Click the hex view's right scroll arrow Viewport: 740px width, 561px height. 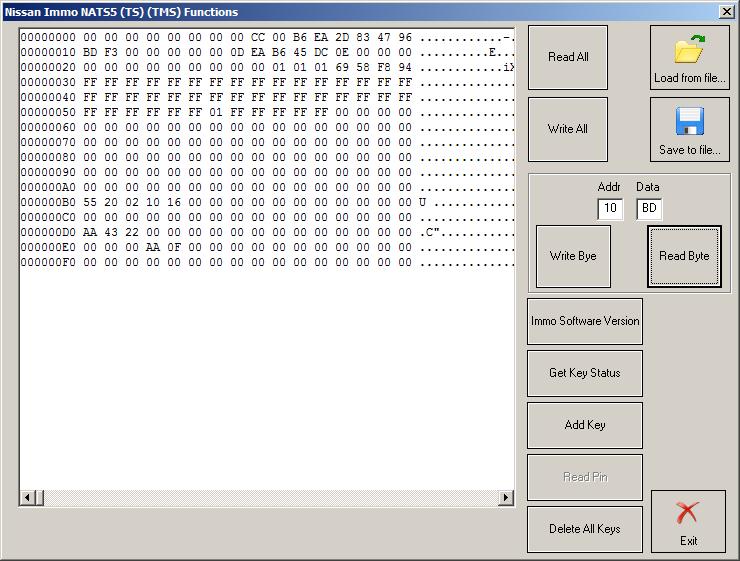click(x=506, y=498)
